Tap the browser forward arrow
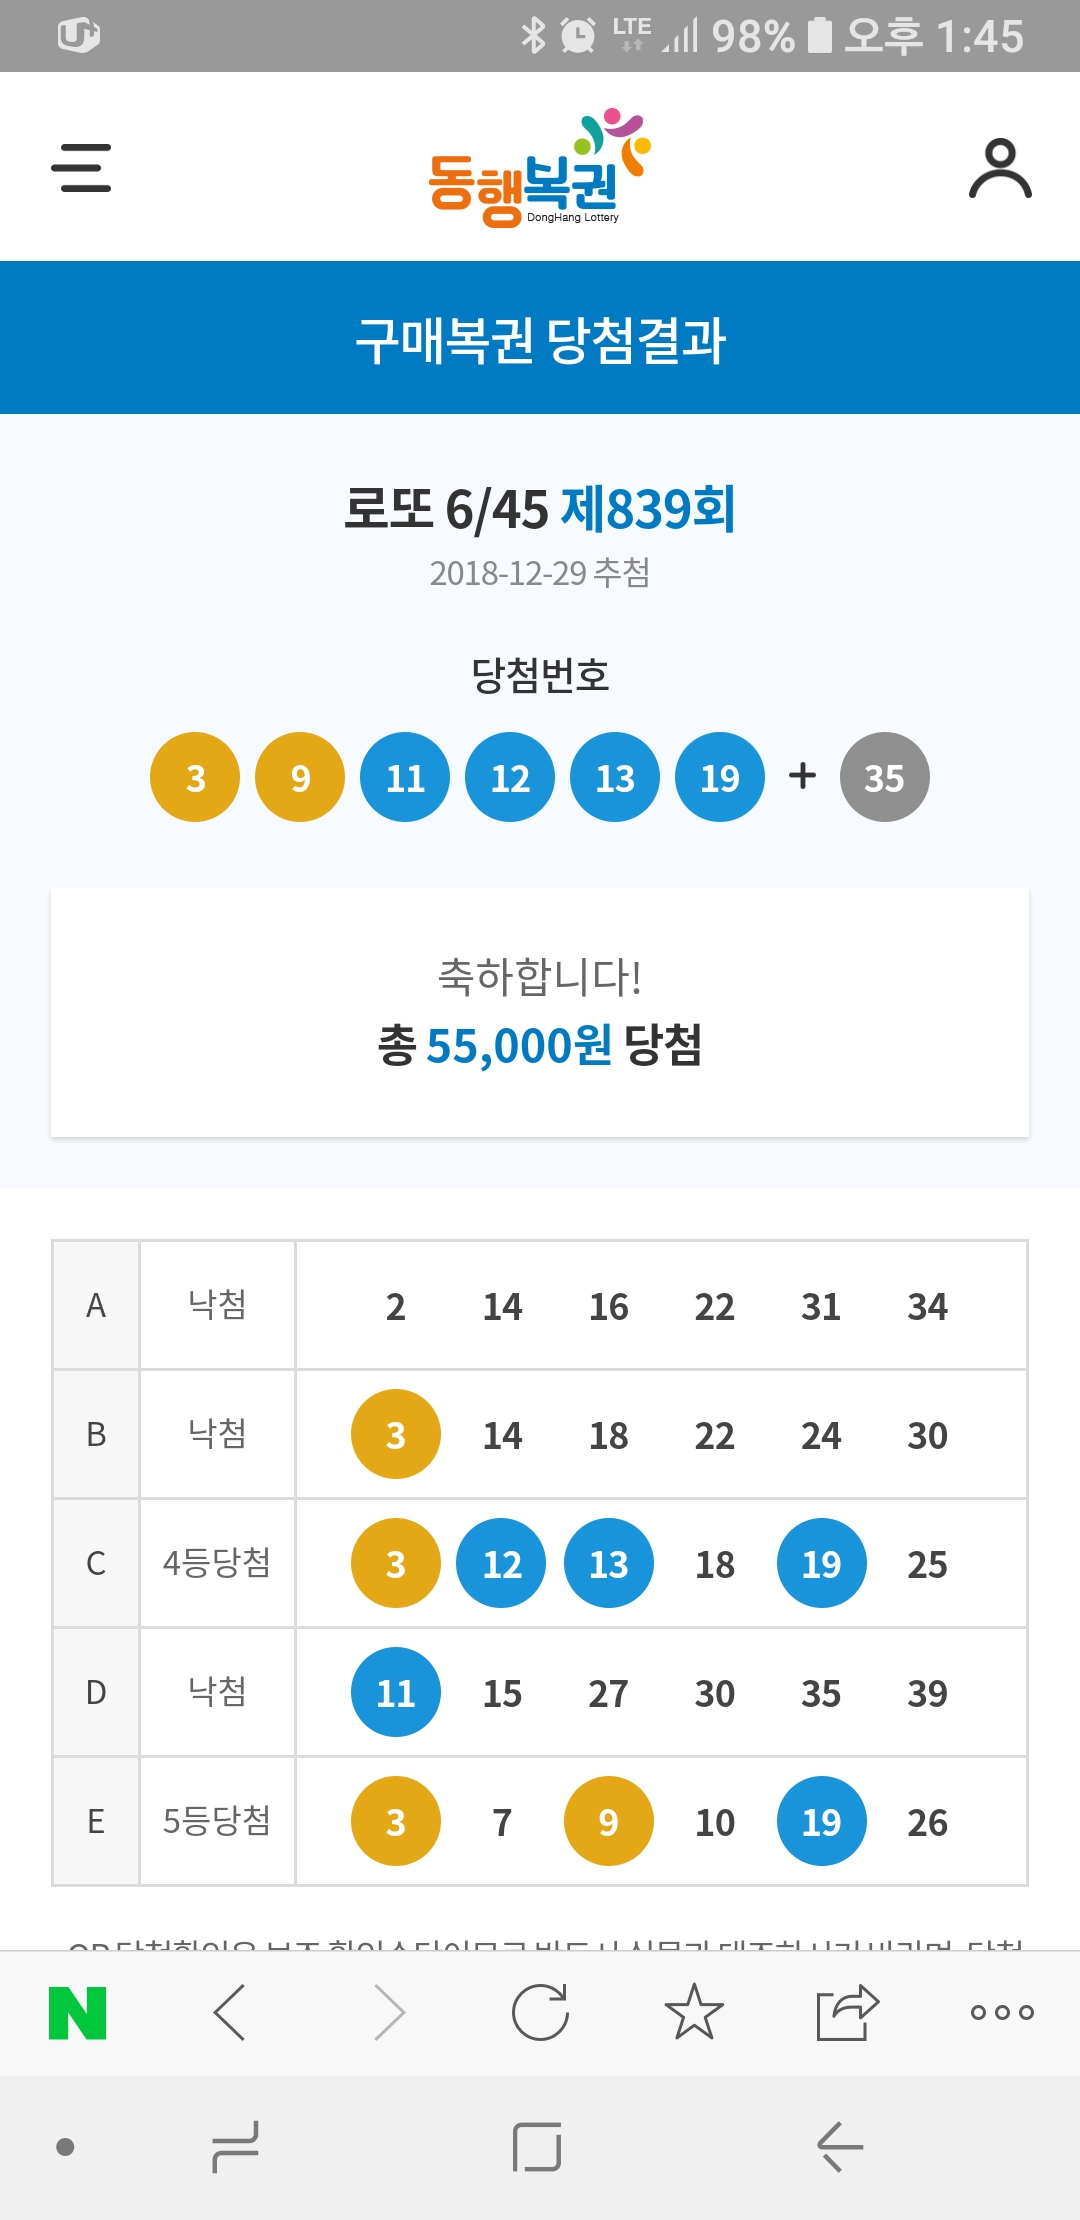Viewport: 1080px width, 2220px height. (388, 2012)
